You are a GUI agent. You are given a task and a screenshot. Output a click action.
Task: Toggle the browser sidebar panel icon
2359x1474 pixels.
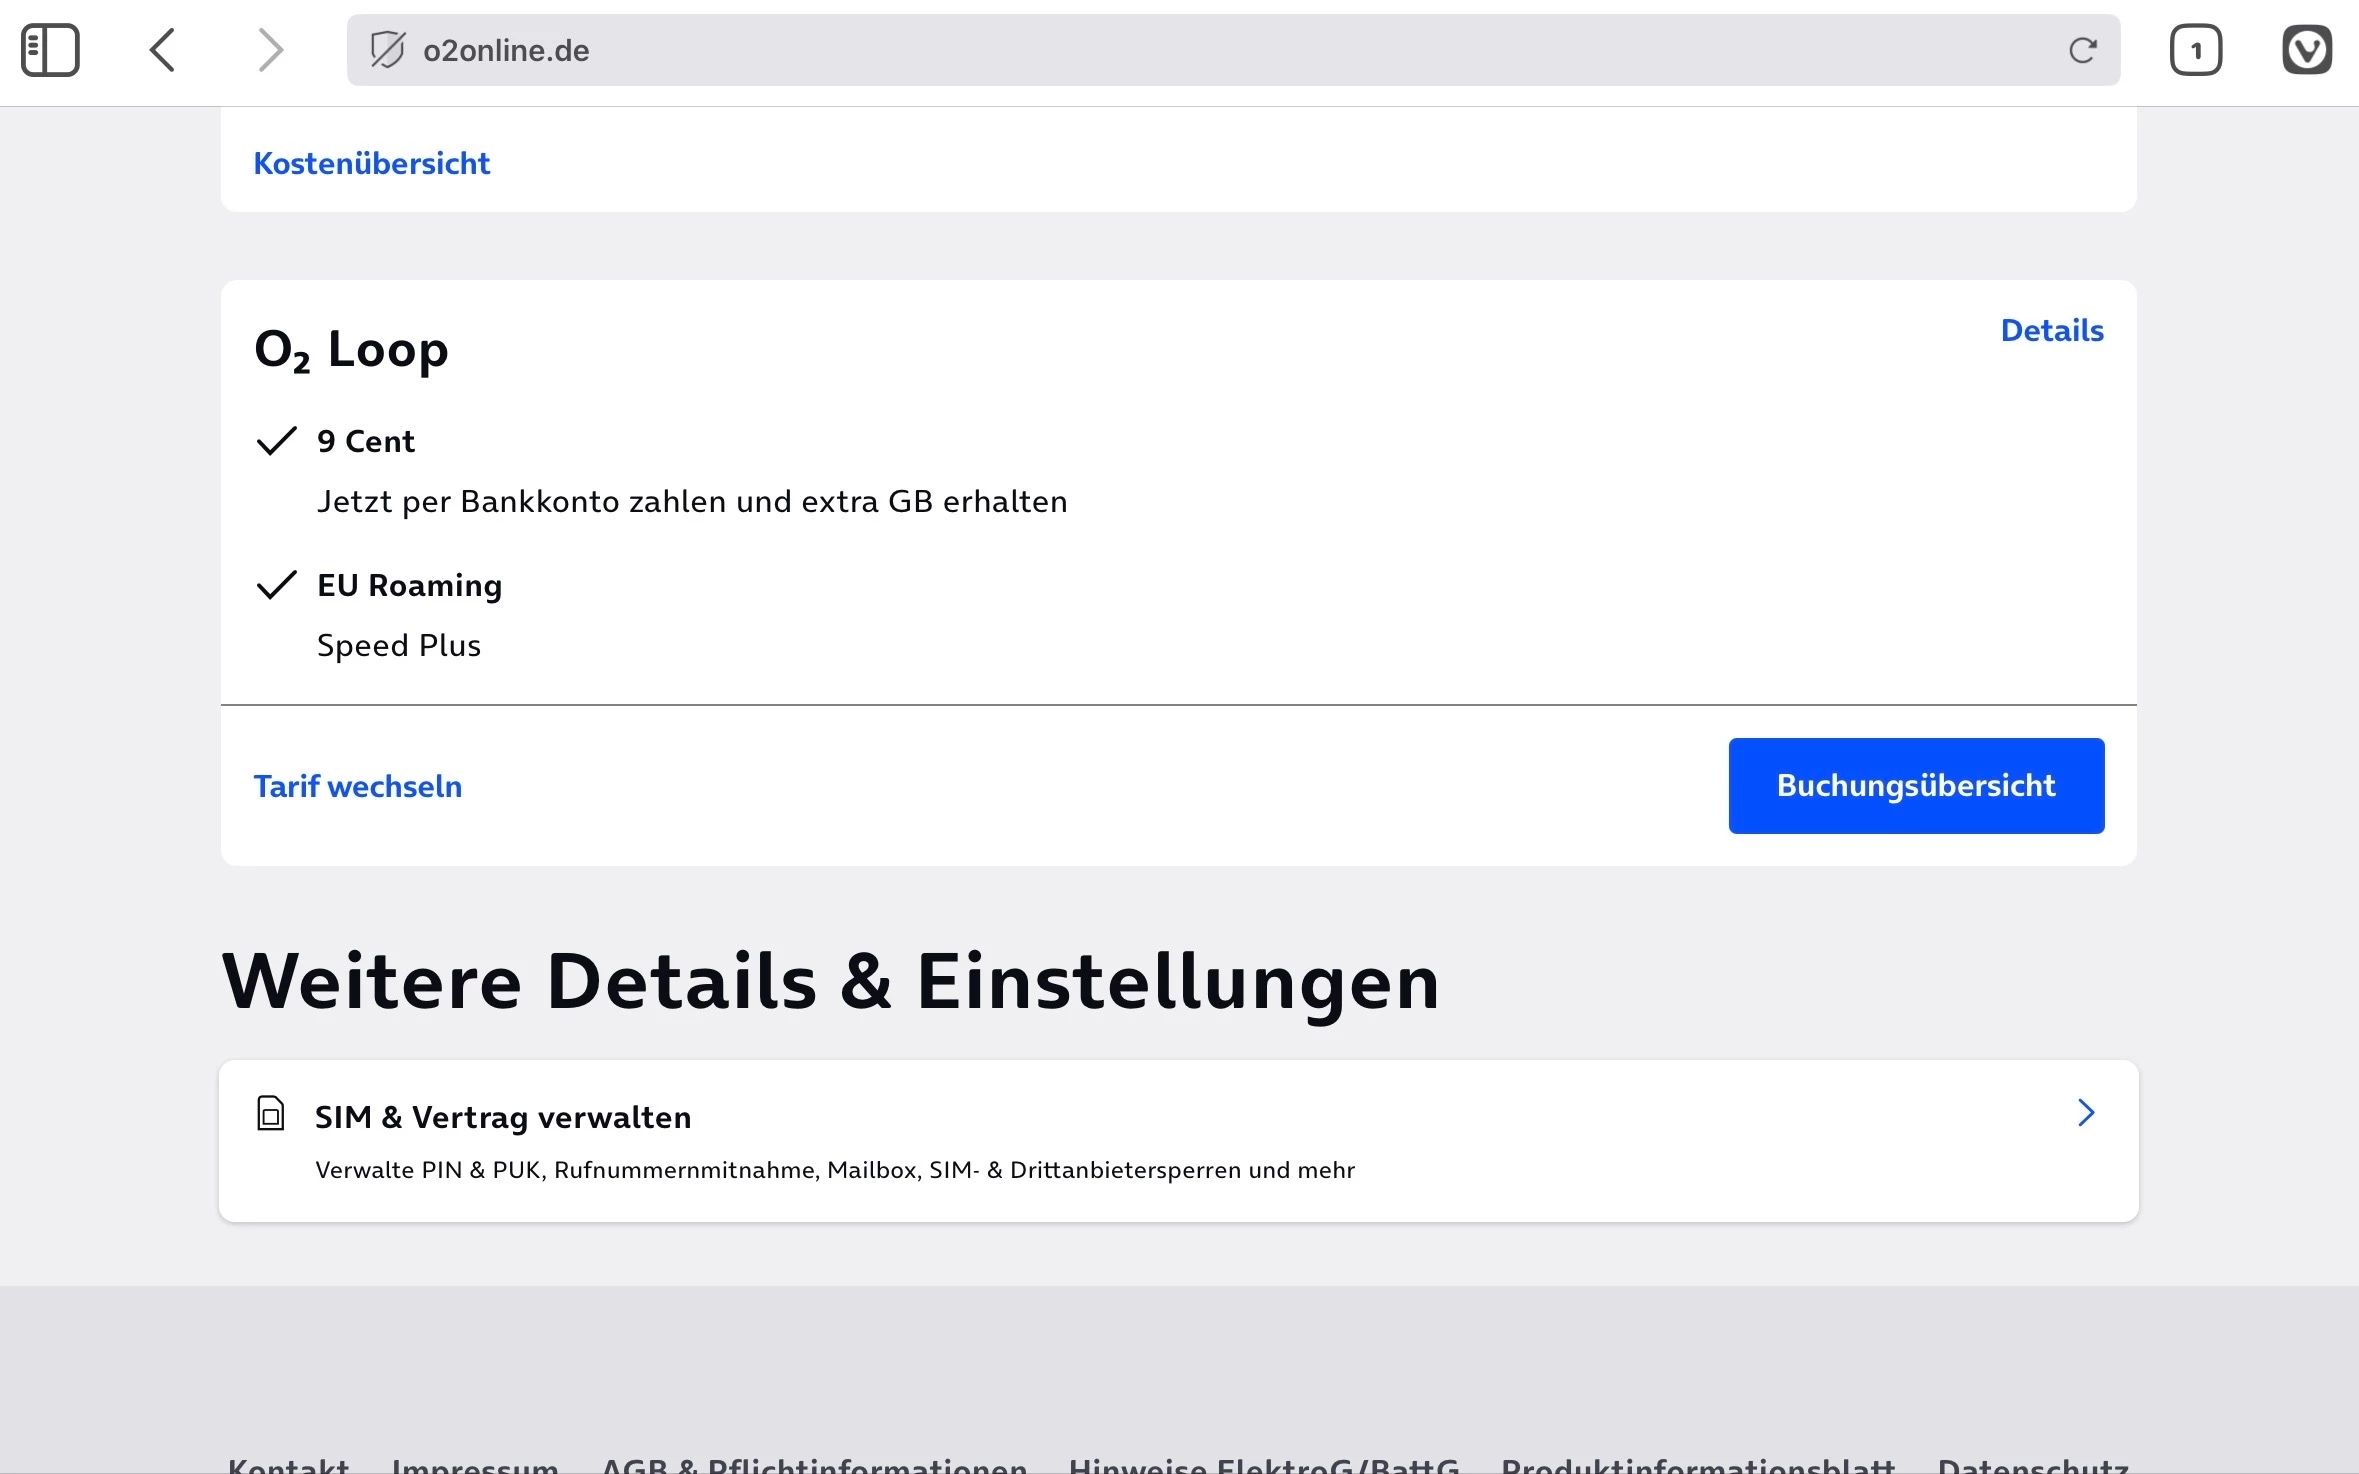tap(50, 50)
